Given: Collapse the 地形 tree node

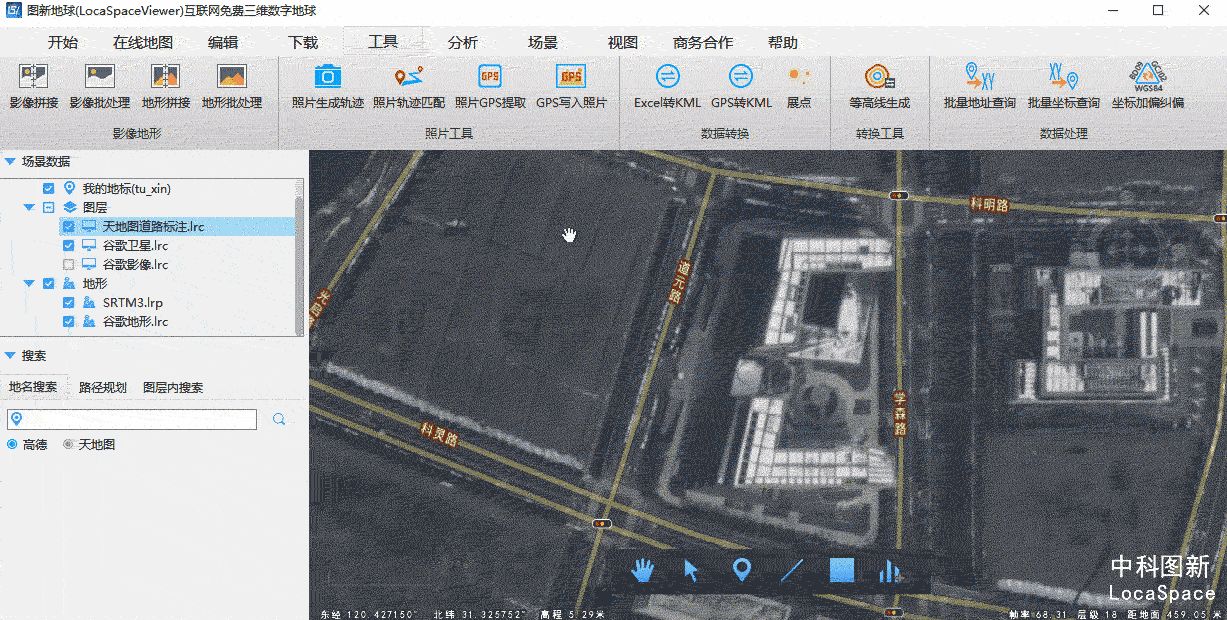Looking at the screenshot, I should (29, 284).
